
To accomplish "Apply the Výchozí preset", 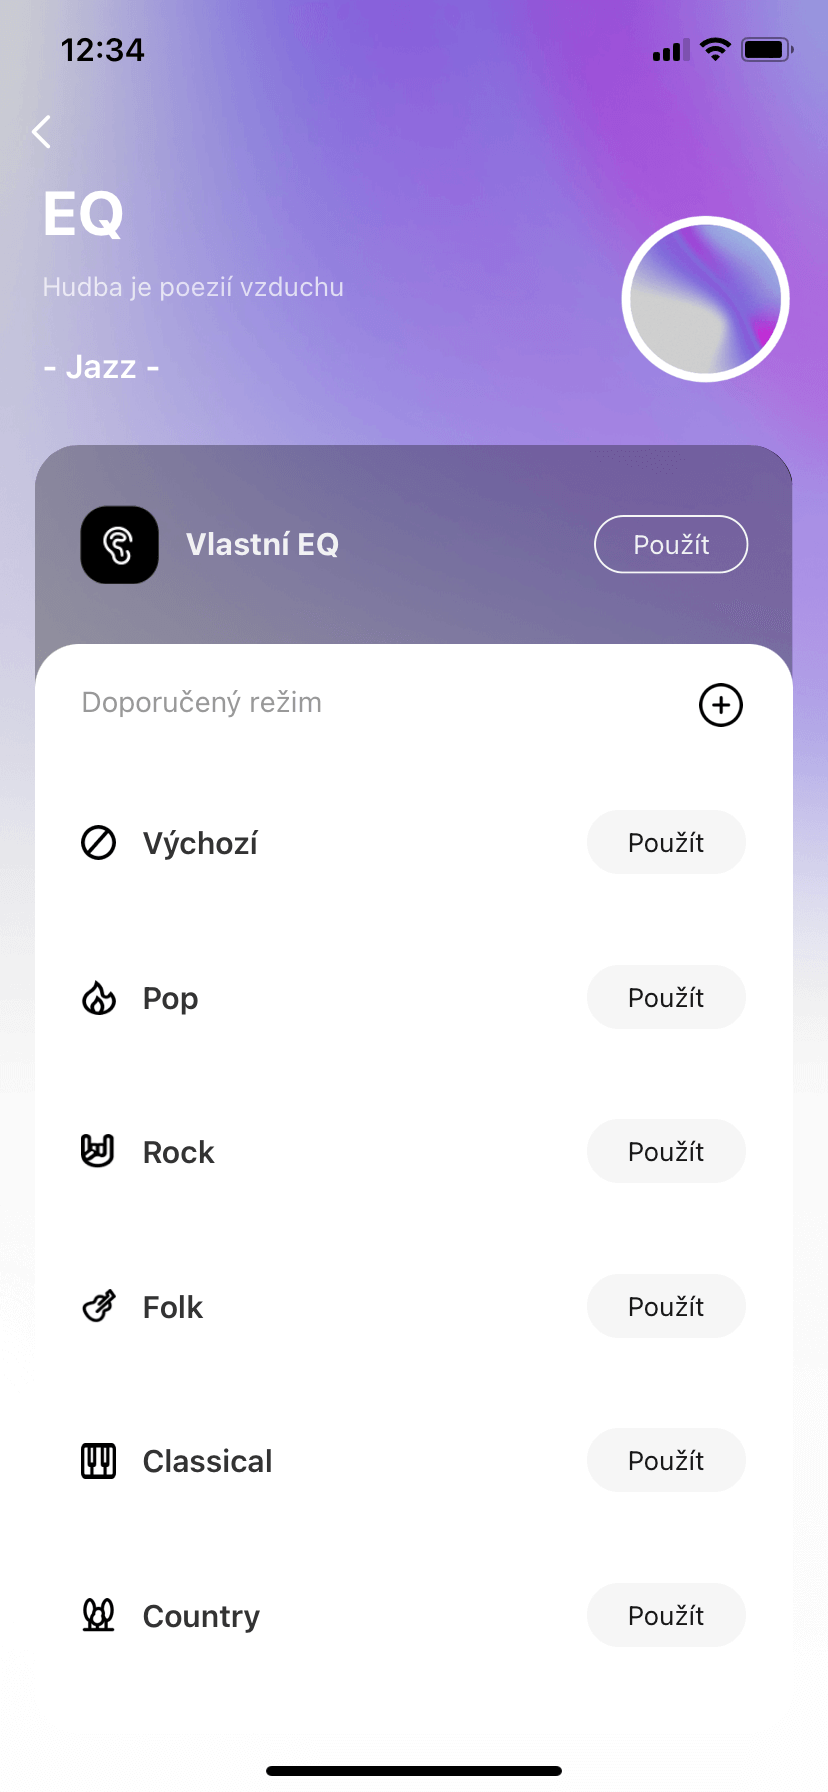I will coord(666,843).
